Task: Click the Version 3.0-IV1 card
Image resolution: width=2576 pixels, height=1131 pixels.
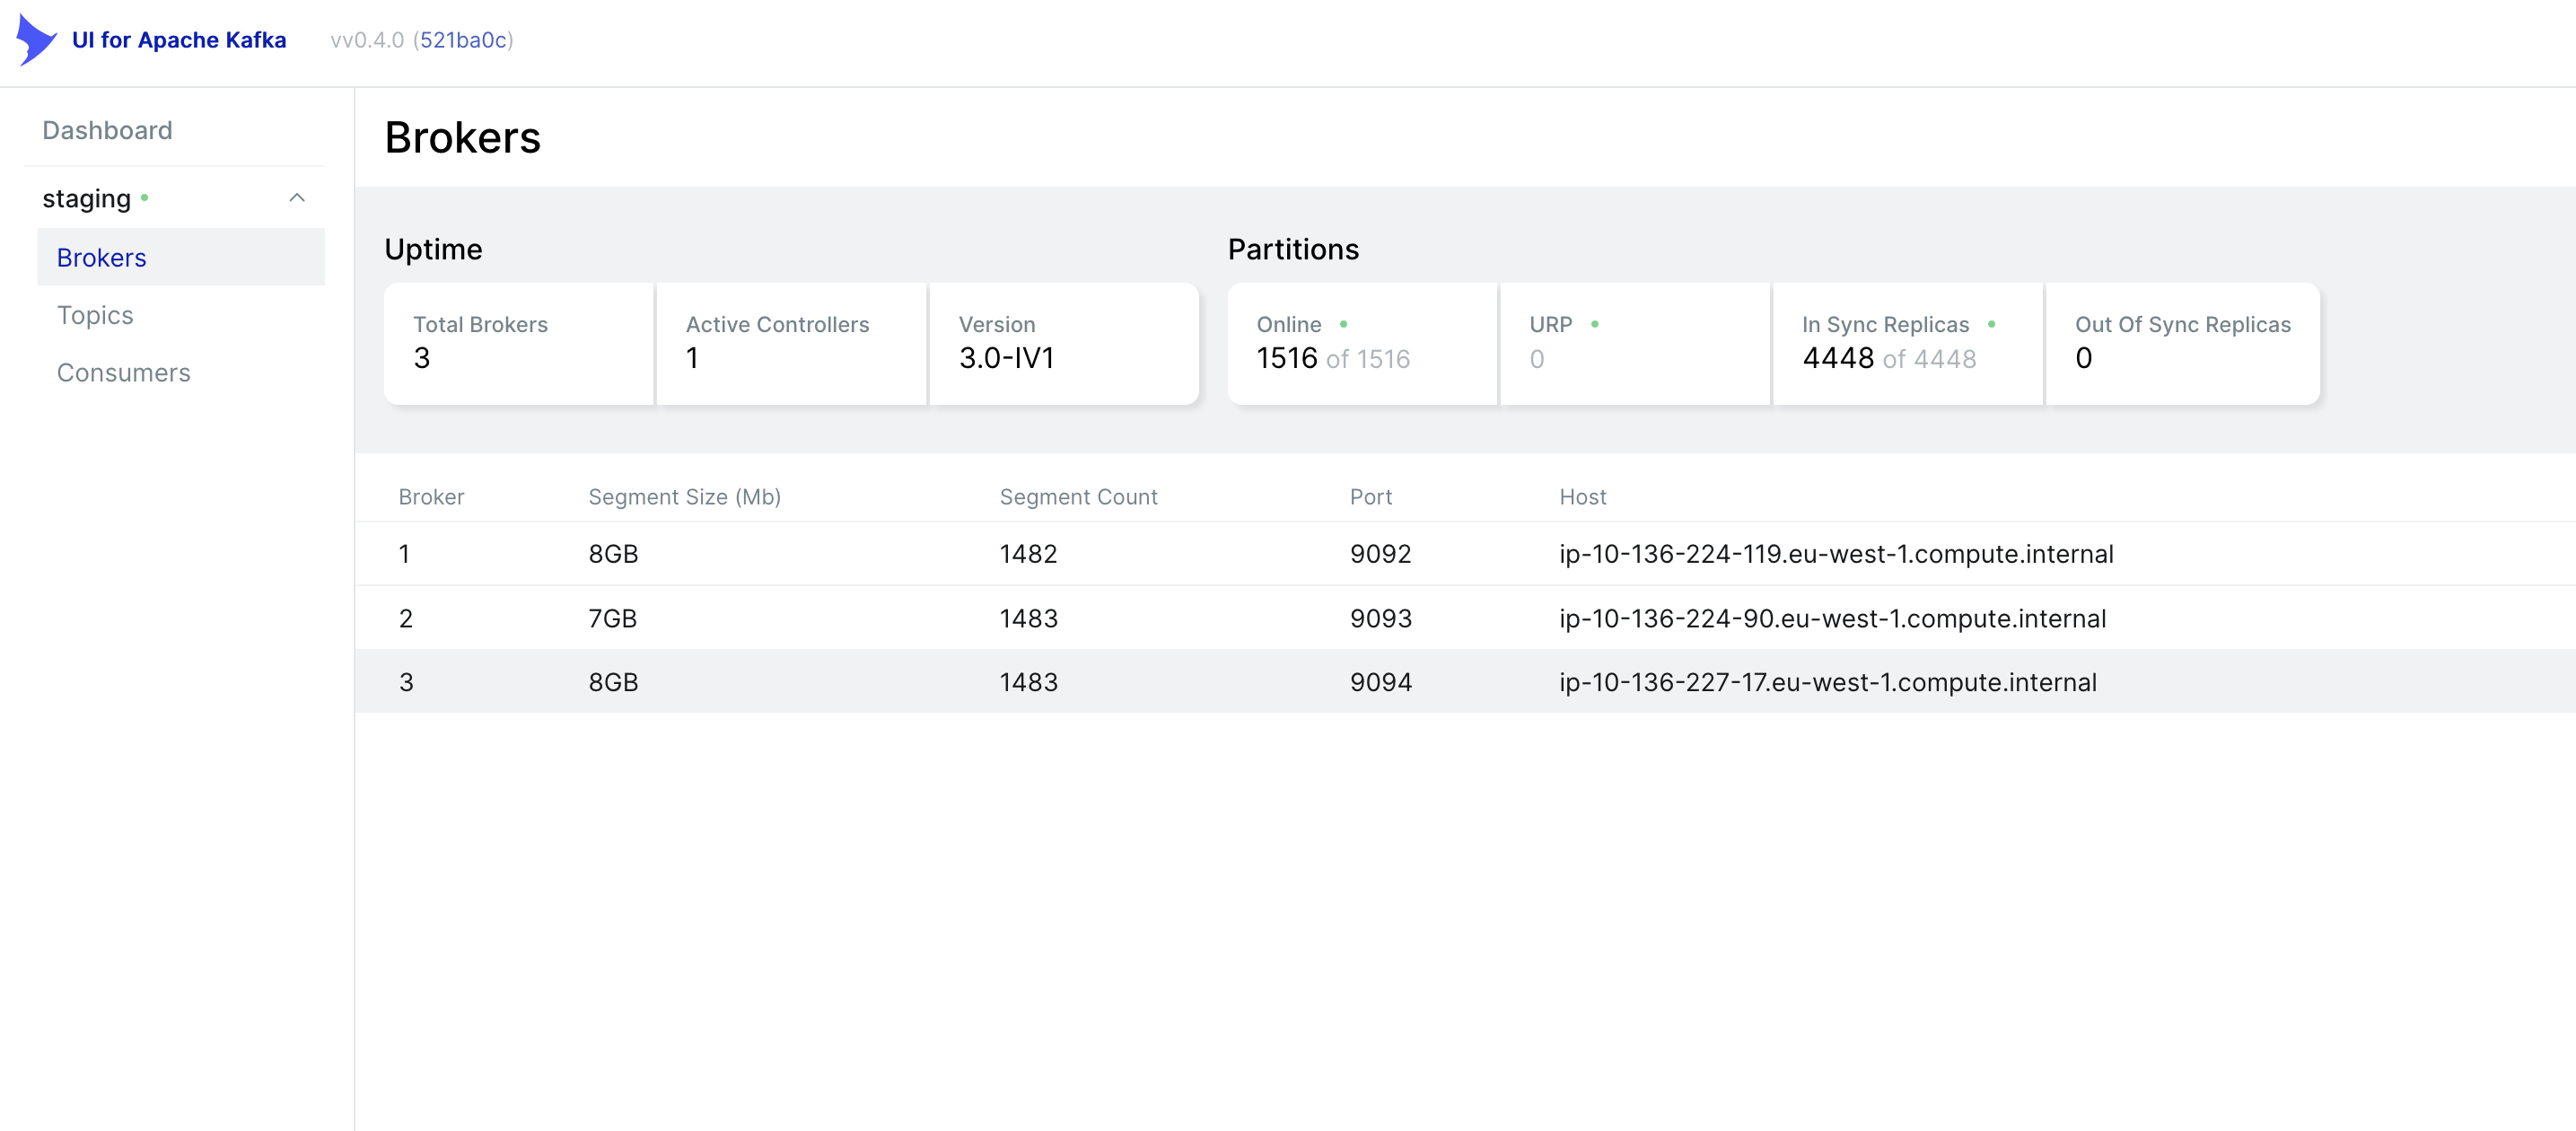Action: [1063, 343]
